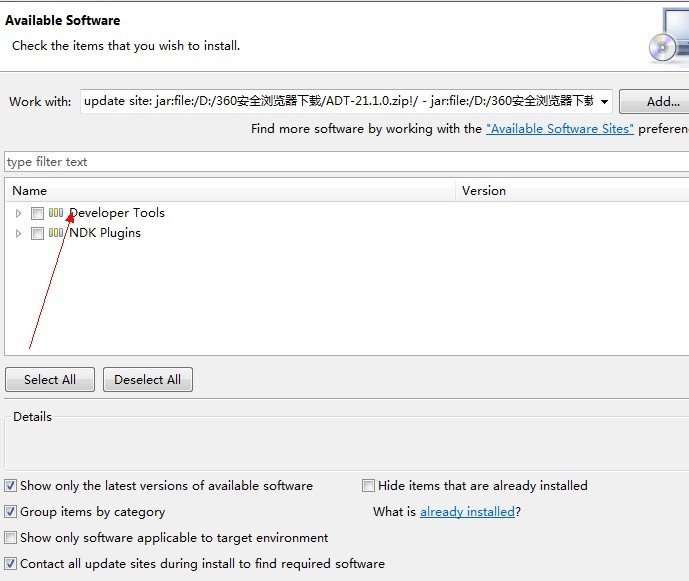Disable Show only the latest versions checkbox

pos(11,486)
